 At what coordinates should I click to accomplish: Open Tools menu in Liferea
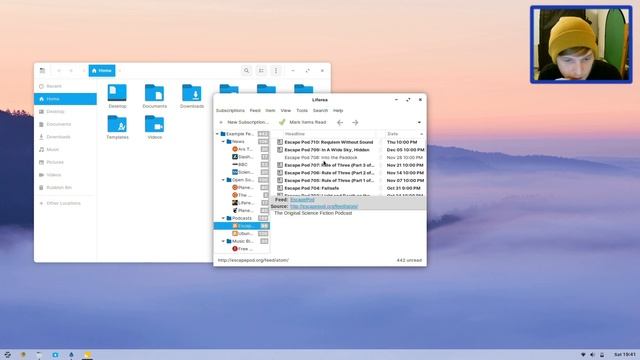tap(302, 111)
